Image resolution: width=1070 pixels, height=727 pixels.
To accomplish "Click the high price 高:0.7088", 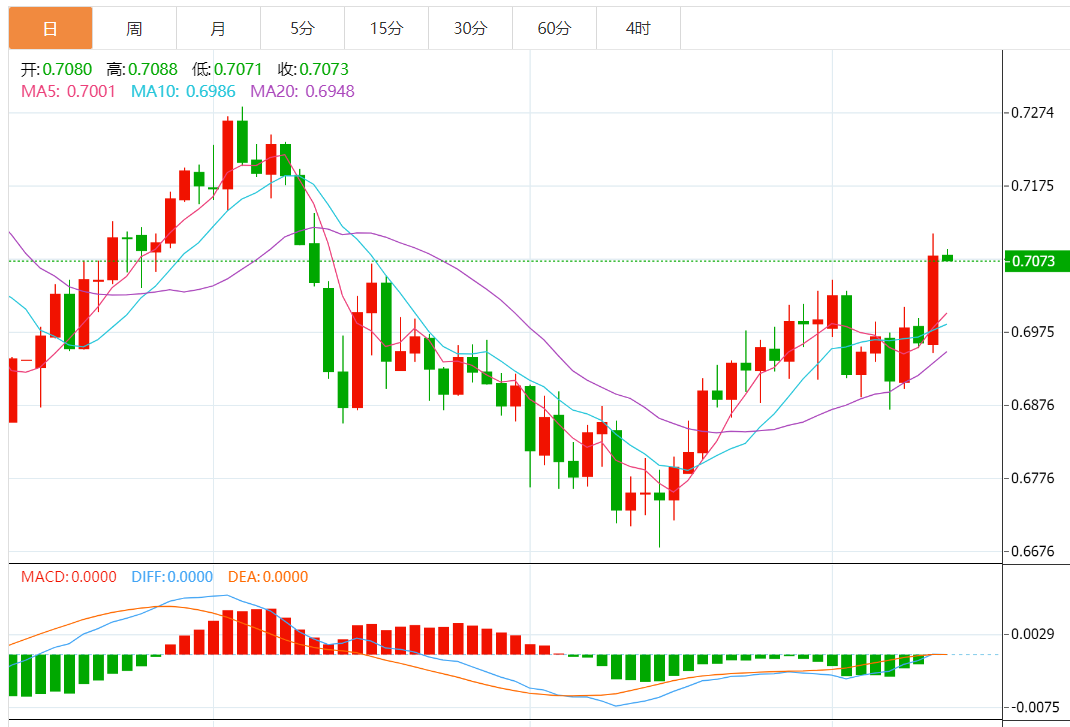I will click(142, 69).
